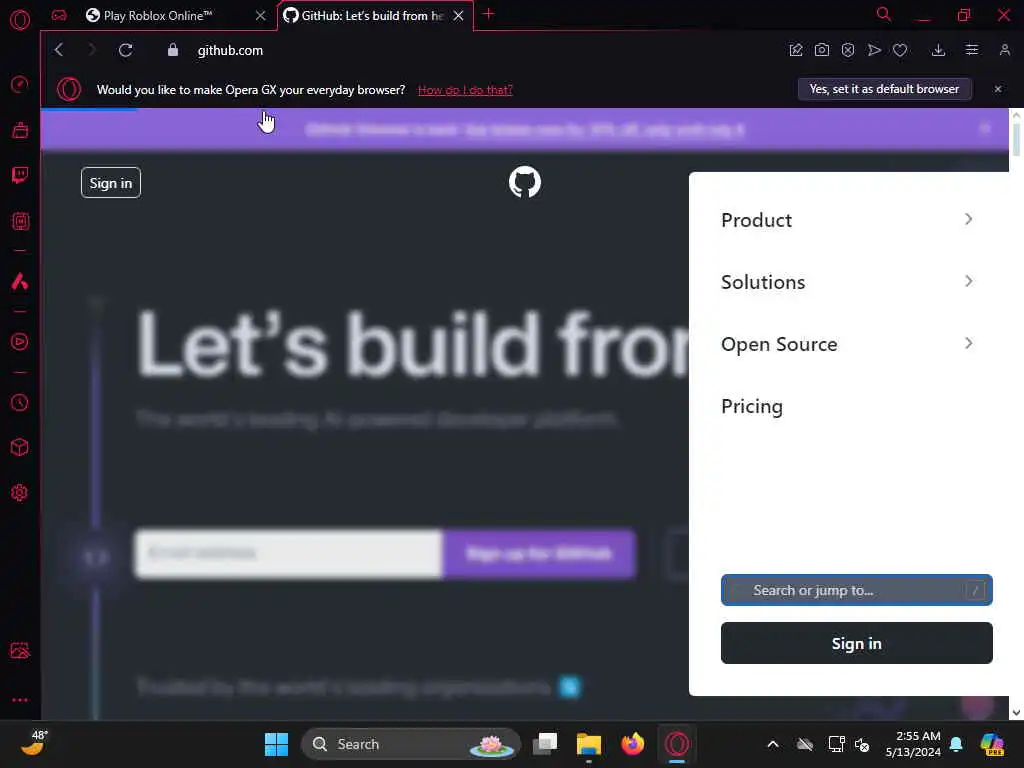Open the How do I do that? link
This screenshot has height=768, width=1024.
[x=465, y=90]
